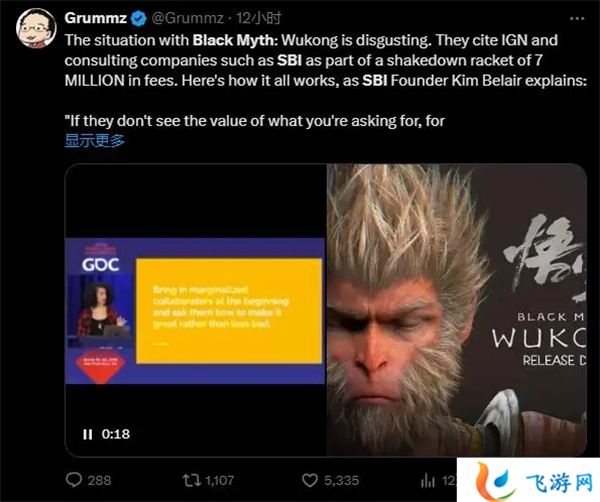This screenshot has width=600, height=502.
Task: Click the 12小时 timestamp link
Action: [x=259, y=18]
